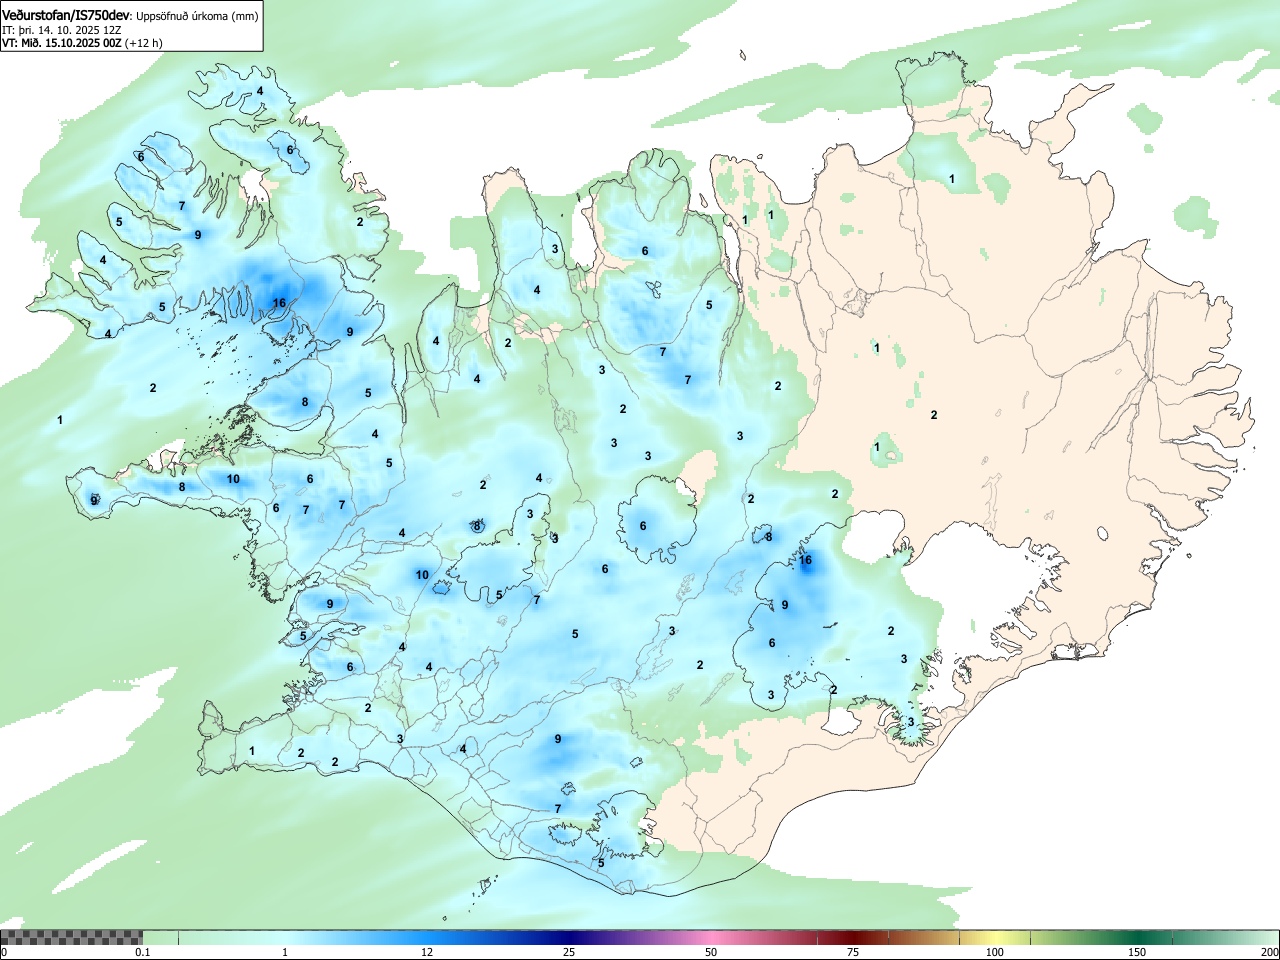Click the 10 mm value on Snæfellsnes peninsula
Screen dimensions: 1280x960
[233, 479]
